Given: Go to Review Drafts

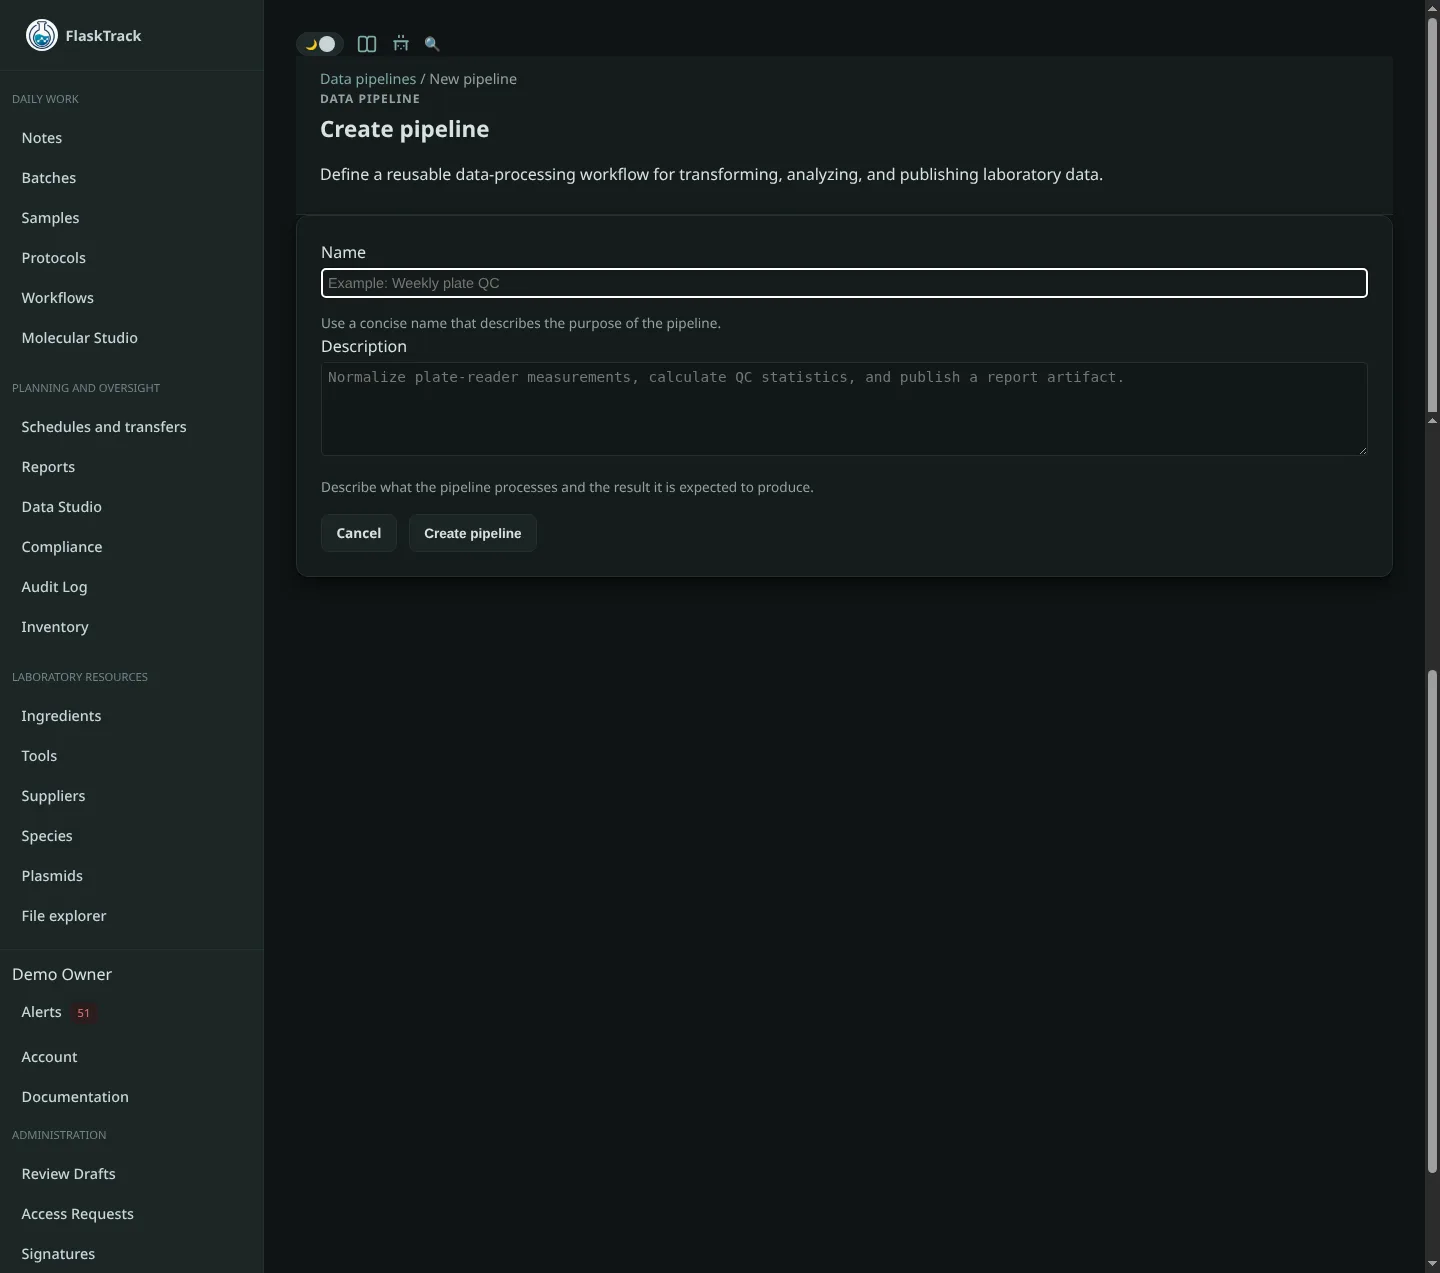Looking at the screenshot, I should point(68,1174).
